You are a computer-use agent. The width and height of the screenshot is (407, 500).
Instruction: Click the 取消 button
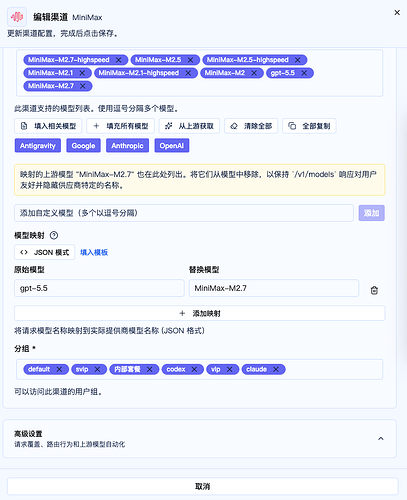pyautogui.click(x=203, y=486)
